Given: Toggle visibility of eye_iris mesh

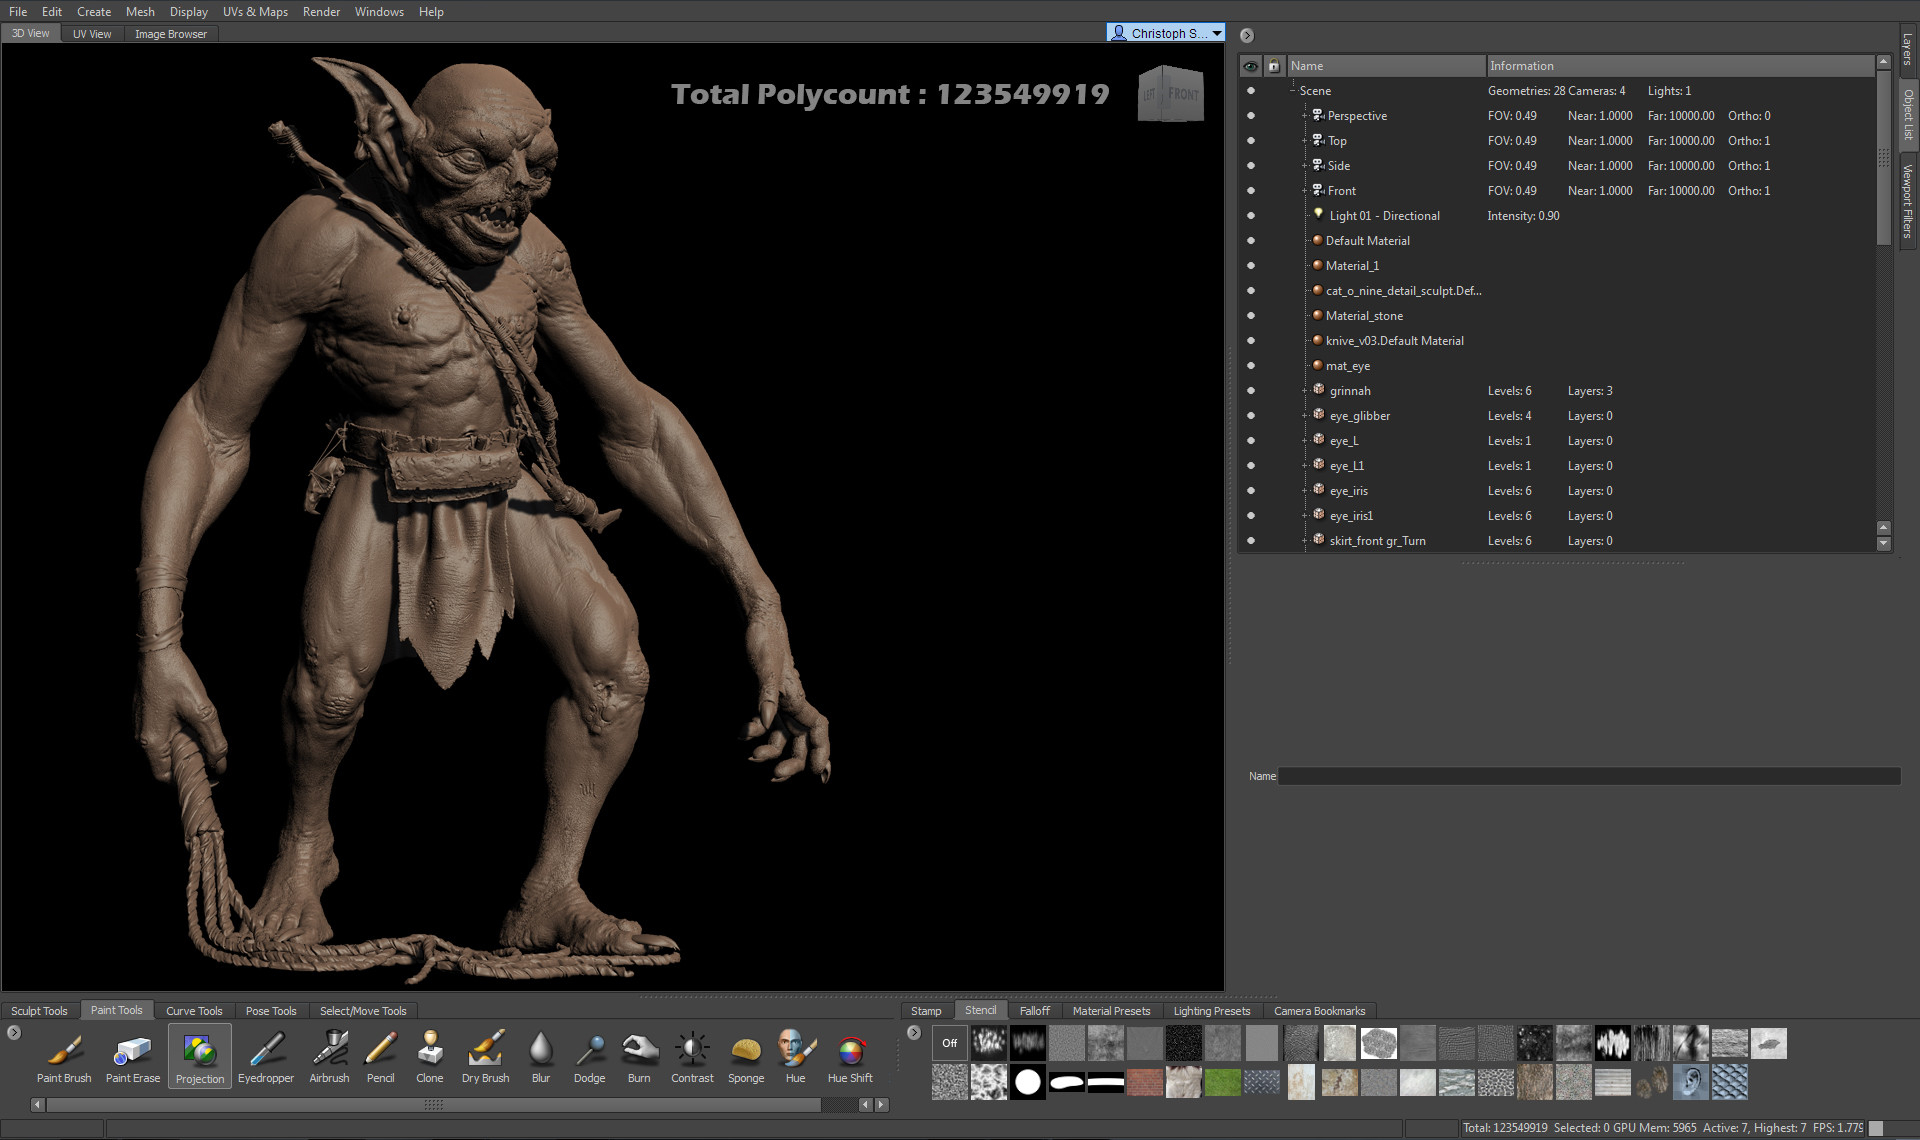Looking at the screenshot, I should 1250,491.
